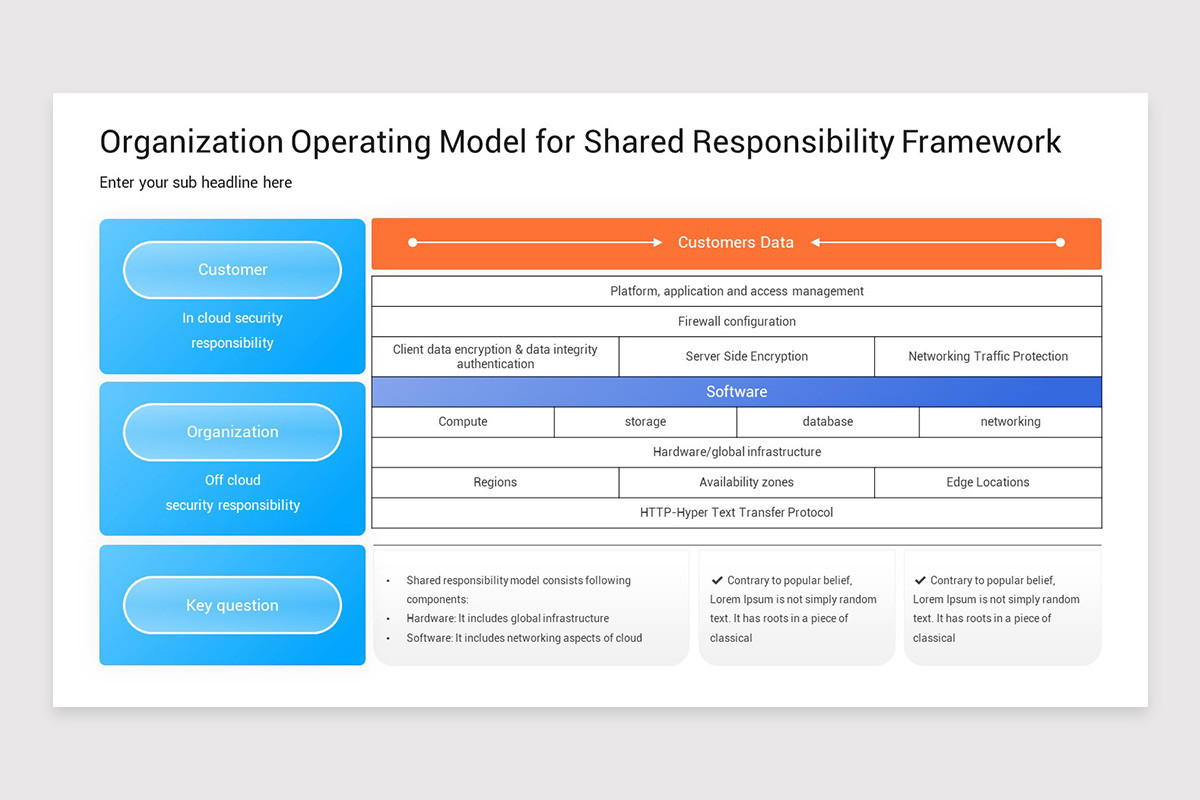Click the right endpoint dot of the Customers Data arrow
The image size is (1200, 800).
coord(1059,241)
